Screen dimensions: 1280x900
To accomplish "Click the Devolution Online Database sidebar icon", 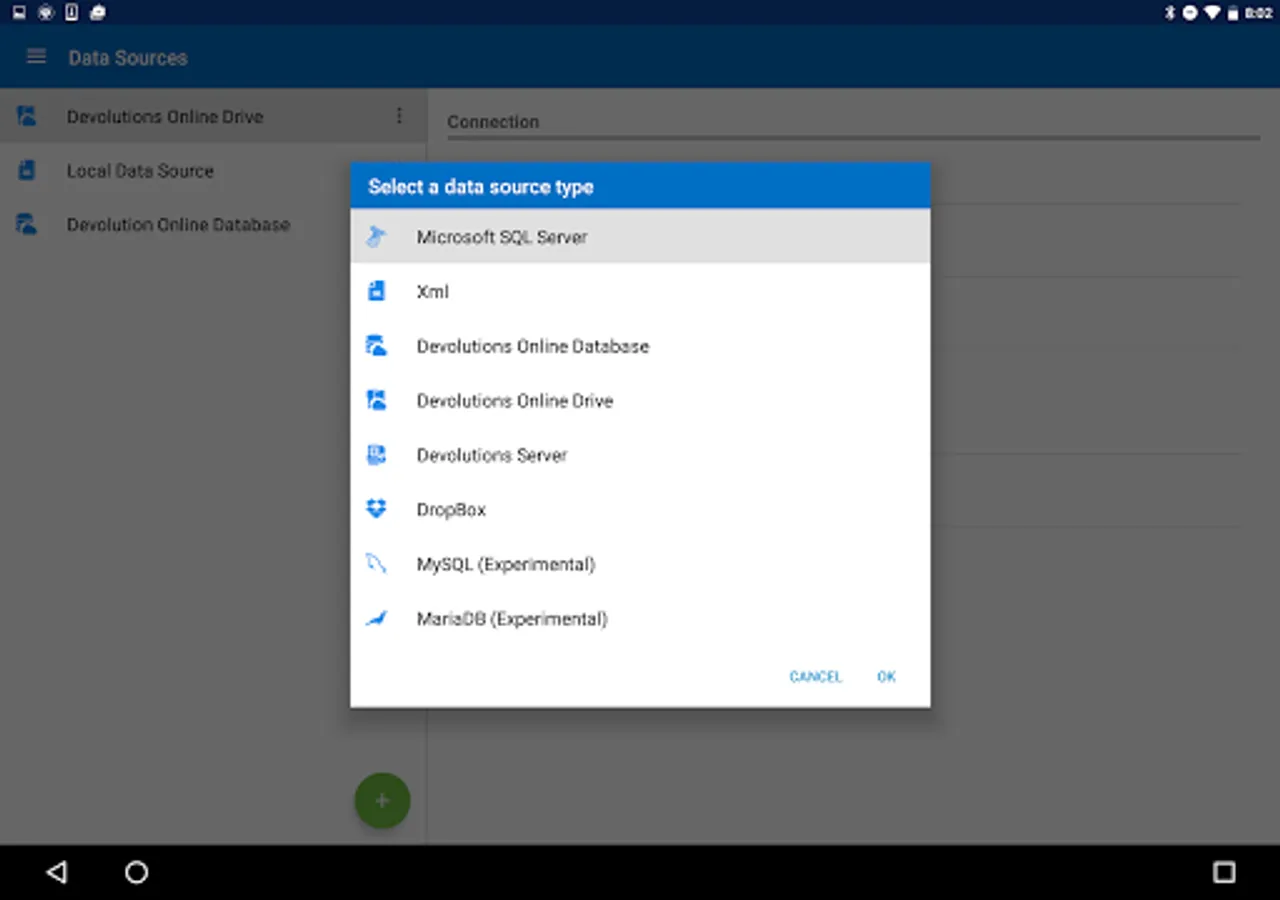I will pos(27,225).
